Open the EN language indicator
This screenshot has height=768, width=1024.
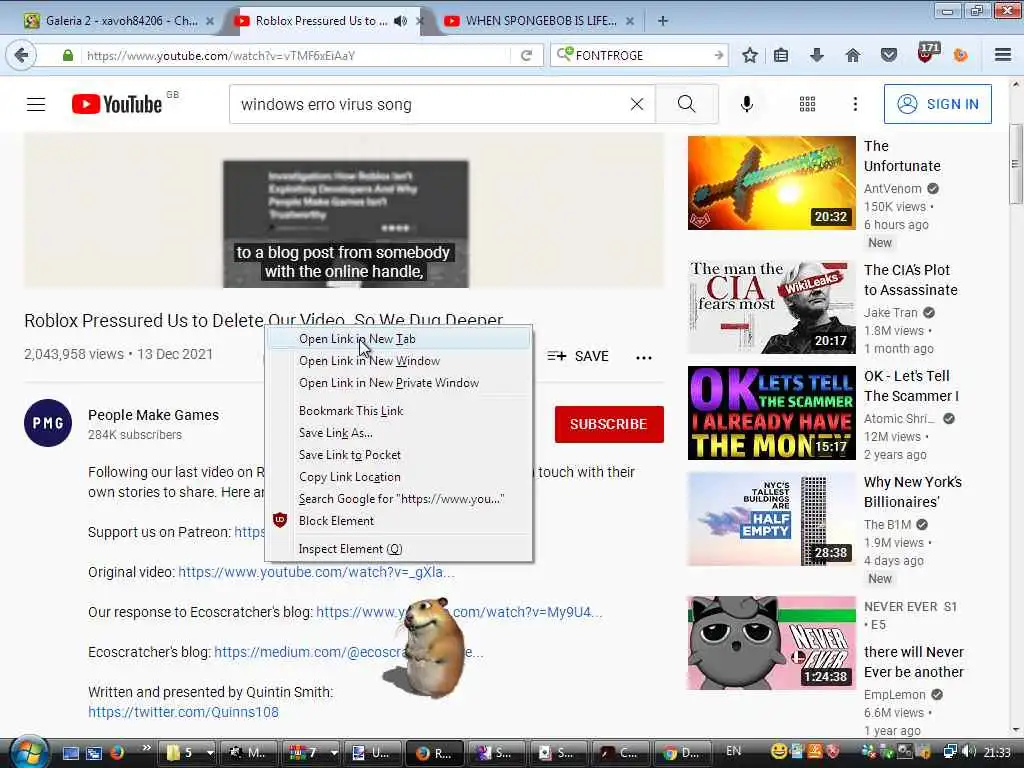click(733, 752)
